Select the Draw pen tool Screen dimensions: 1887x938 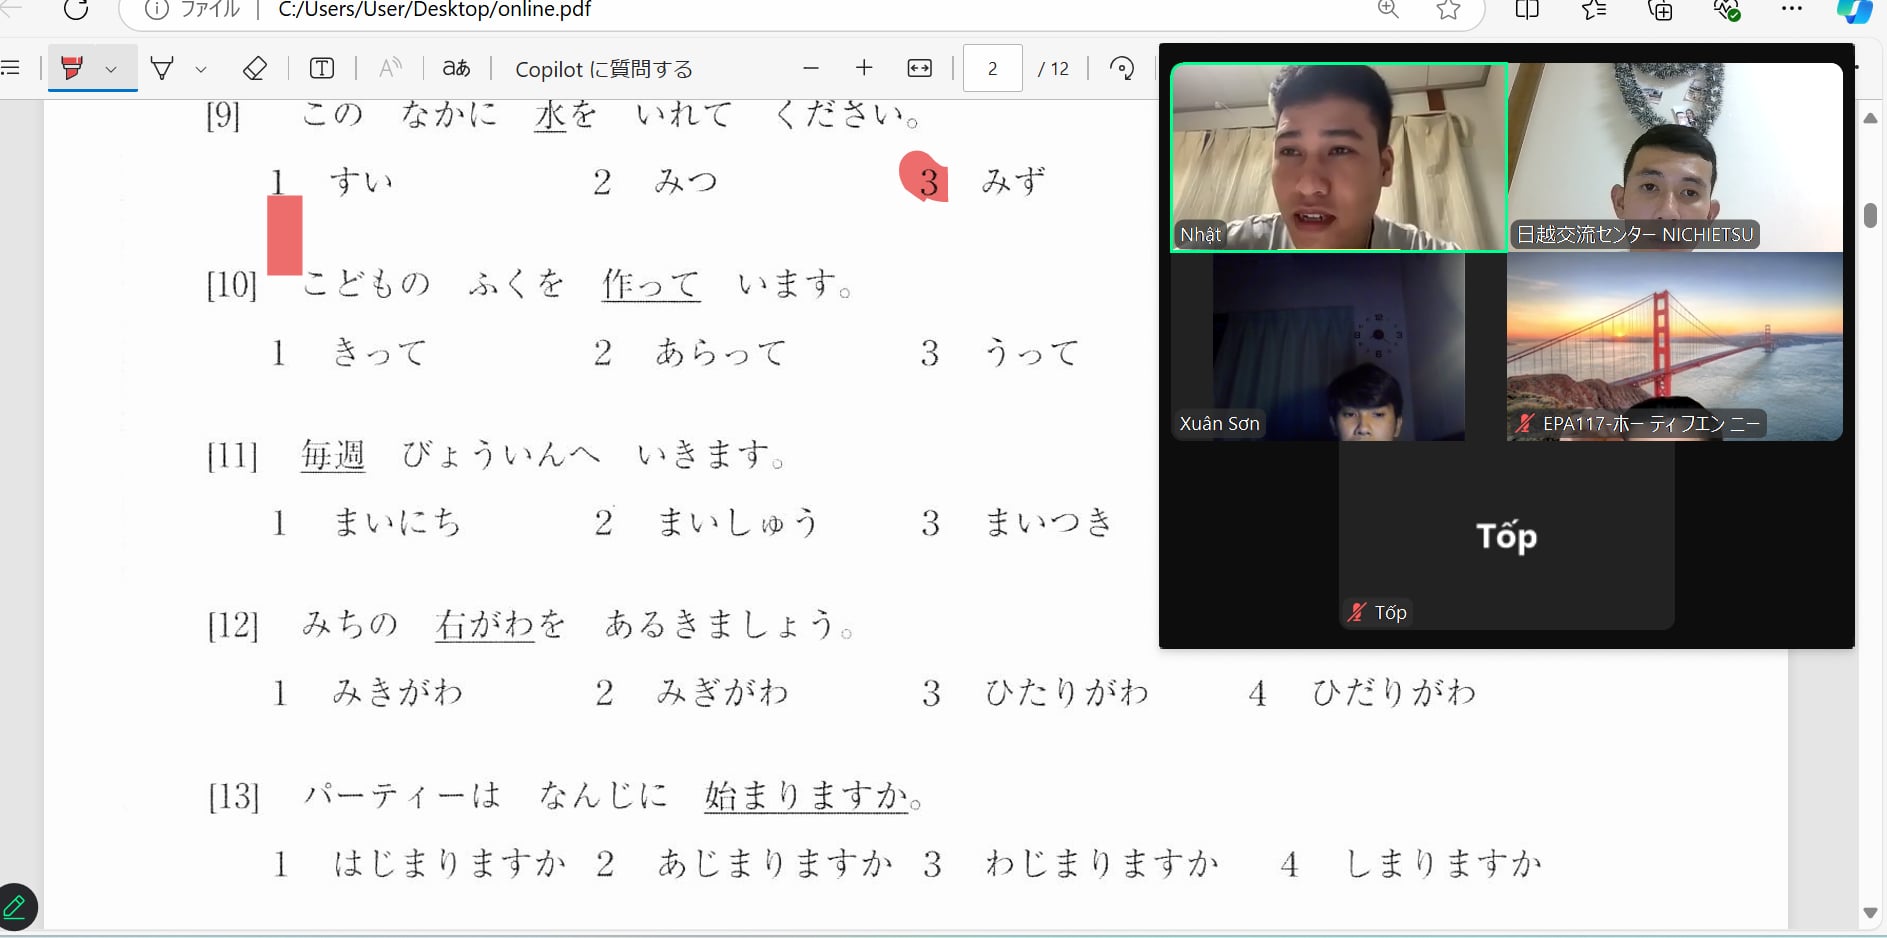(162, 68)
